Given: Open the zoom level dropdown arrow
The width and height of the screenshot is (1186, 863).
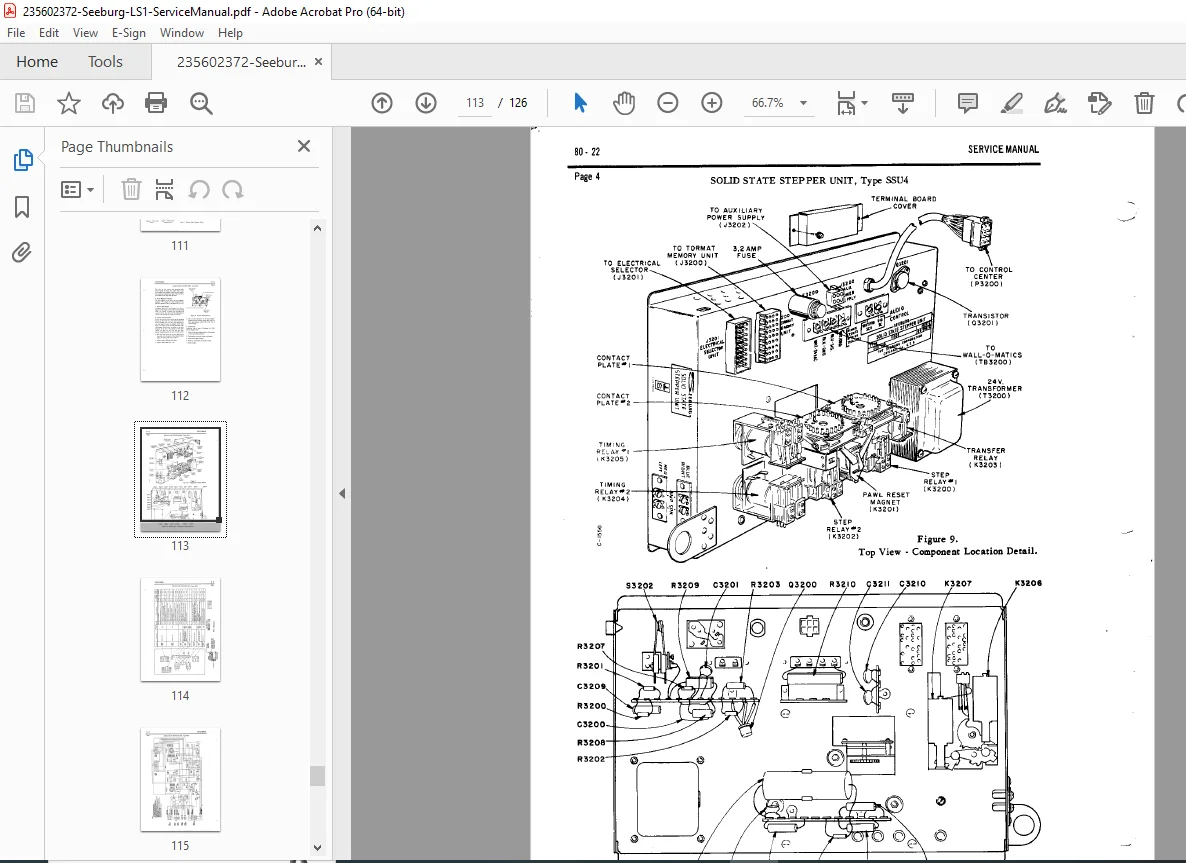Looking at the screenshot, I should click(803, 103).
